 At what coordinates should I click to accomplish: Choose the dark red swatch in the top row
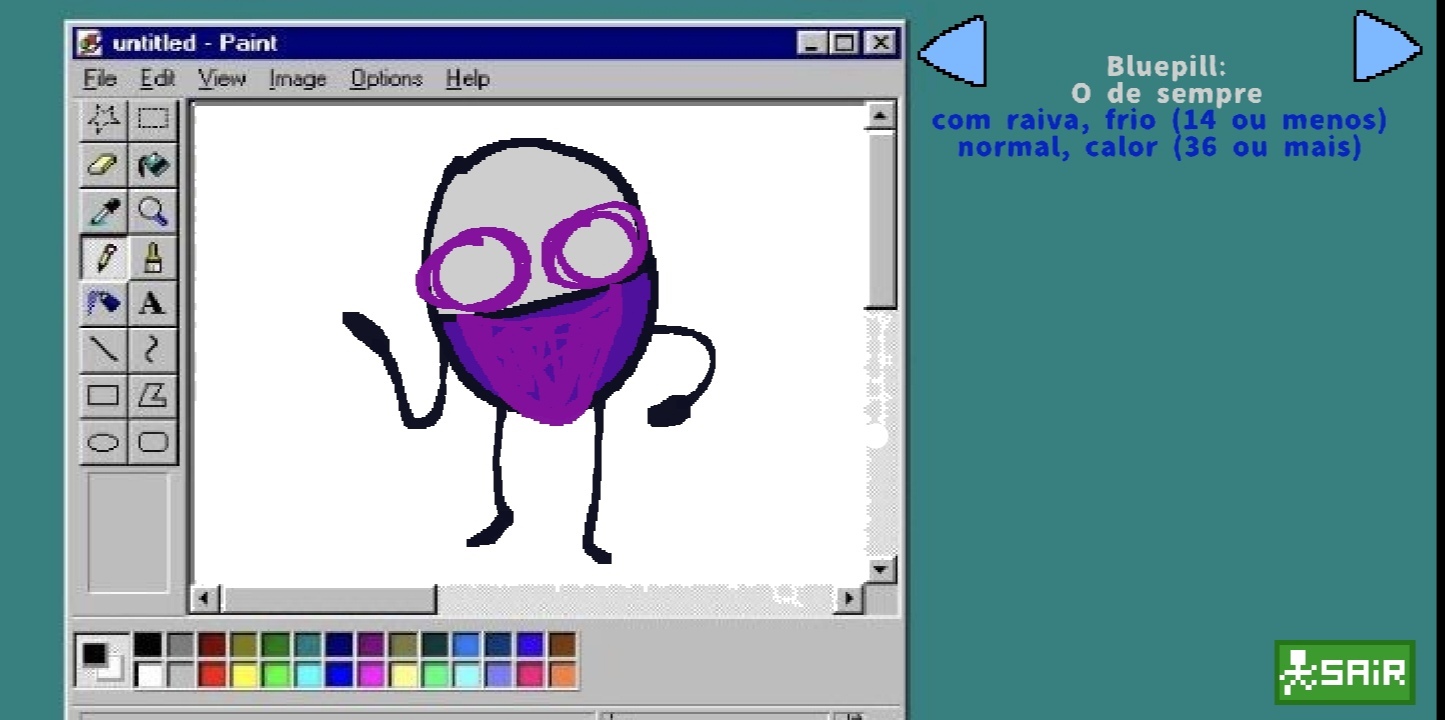click(x=211, y=645)
